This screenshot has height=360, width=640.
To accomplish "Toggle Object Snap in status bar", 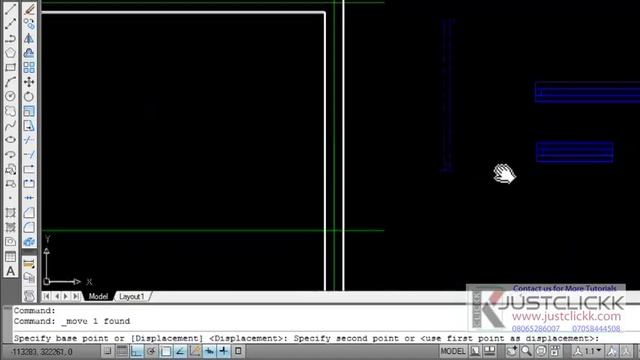I will [166, 351].
